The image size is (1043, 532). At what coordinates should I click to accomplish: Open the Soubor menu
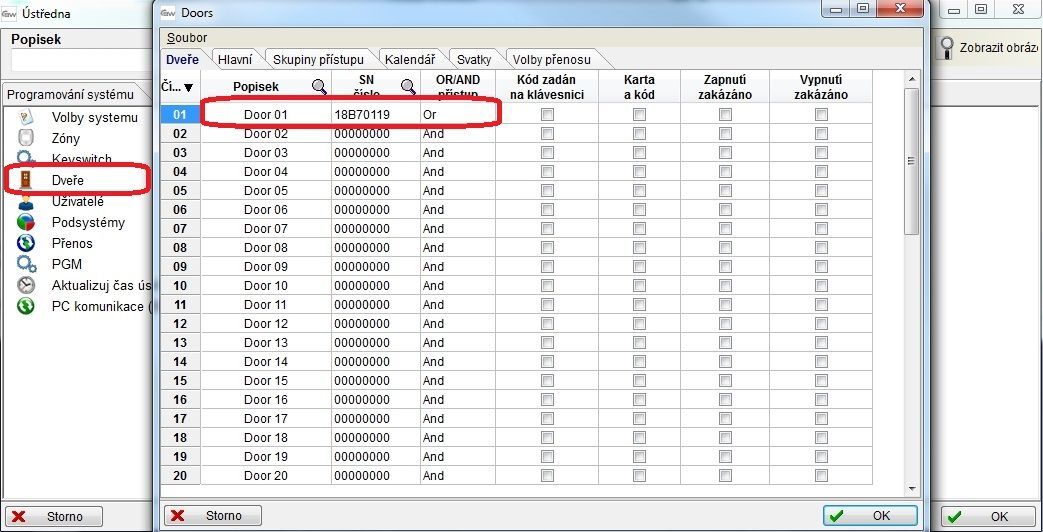(186, 37)
